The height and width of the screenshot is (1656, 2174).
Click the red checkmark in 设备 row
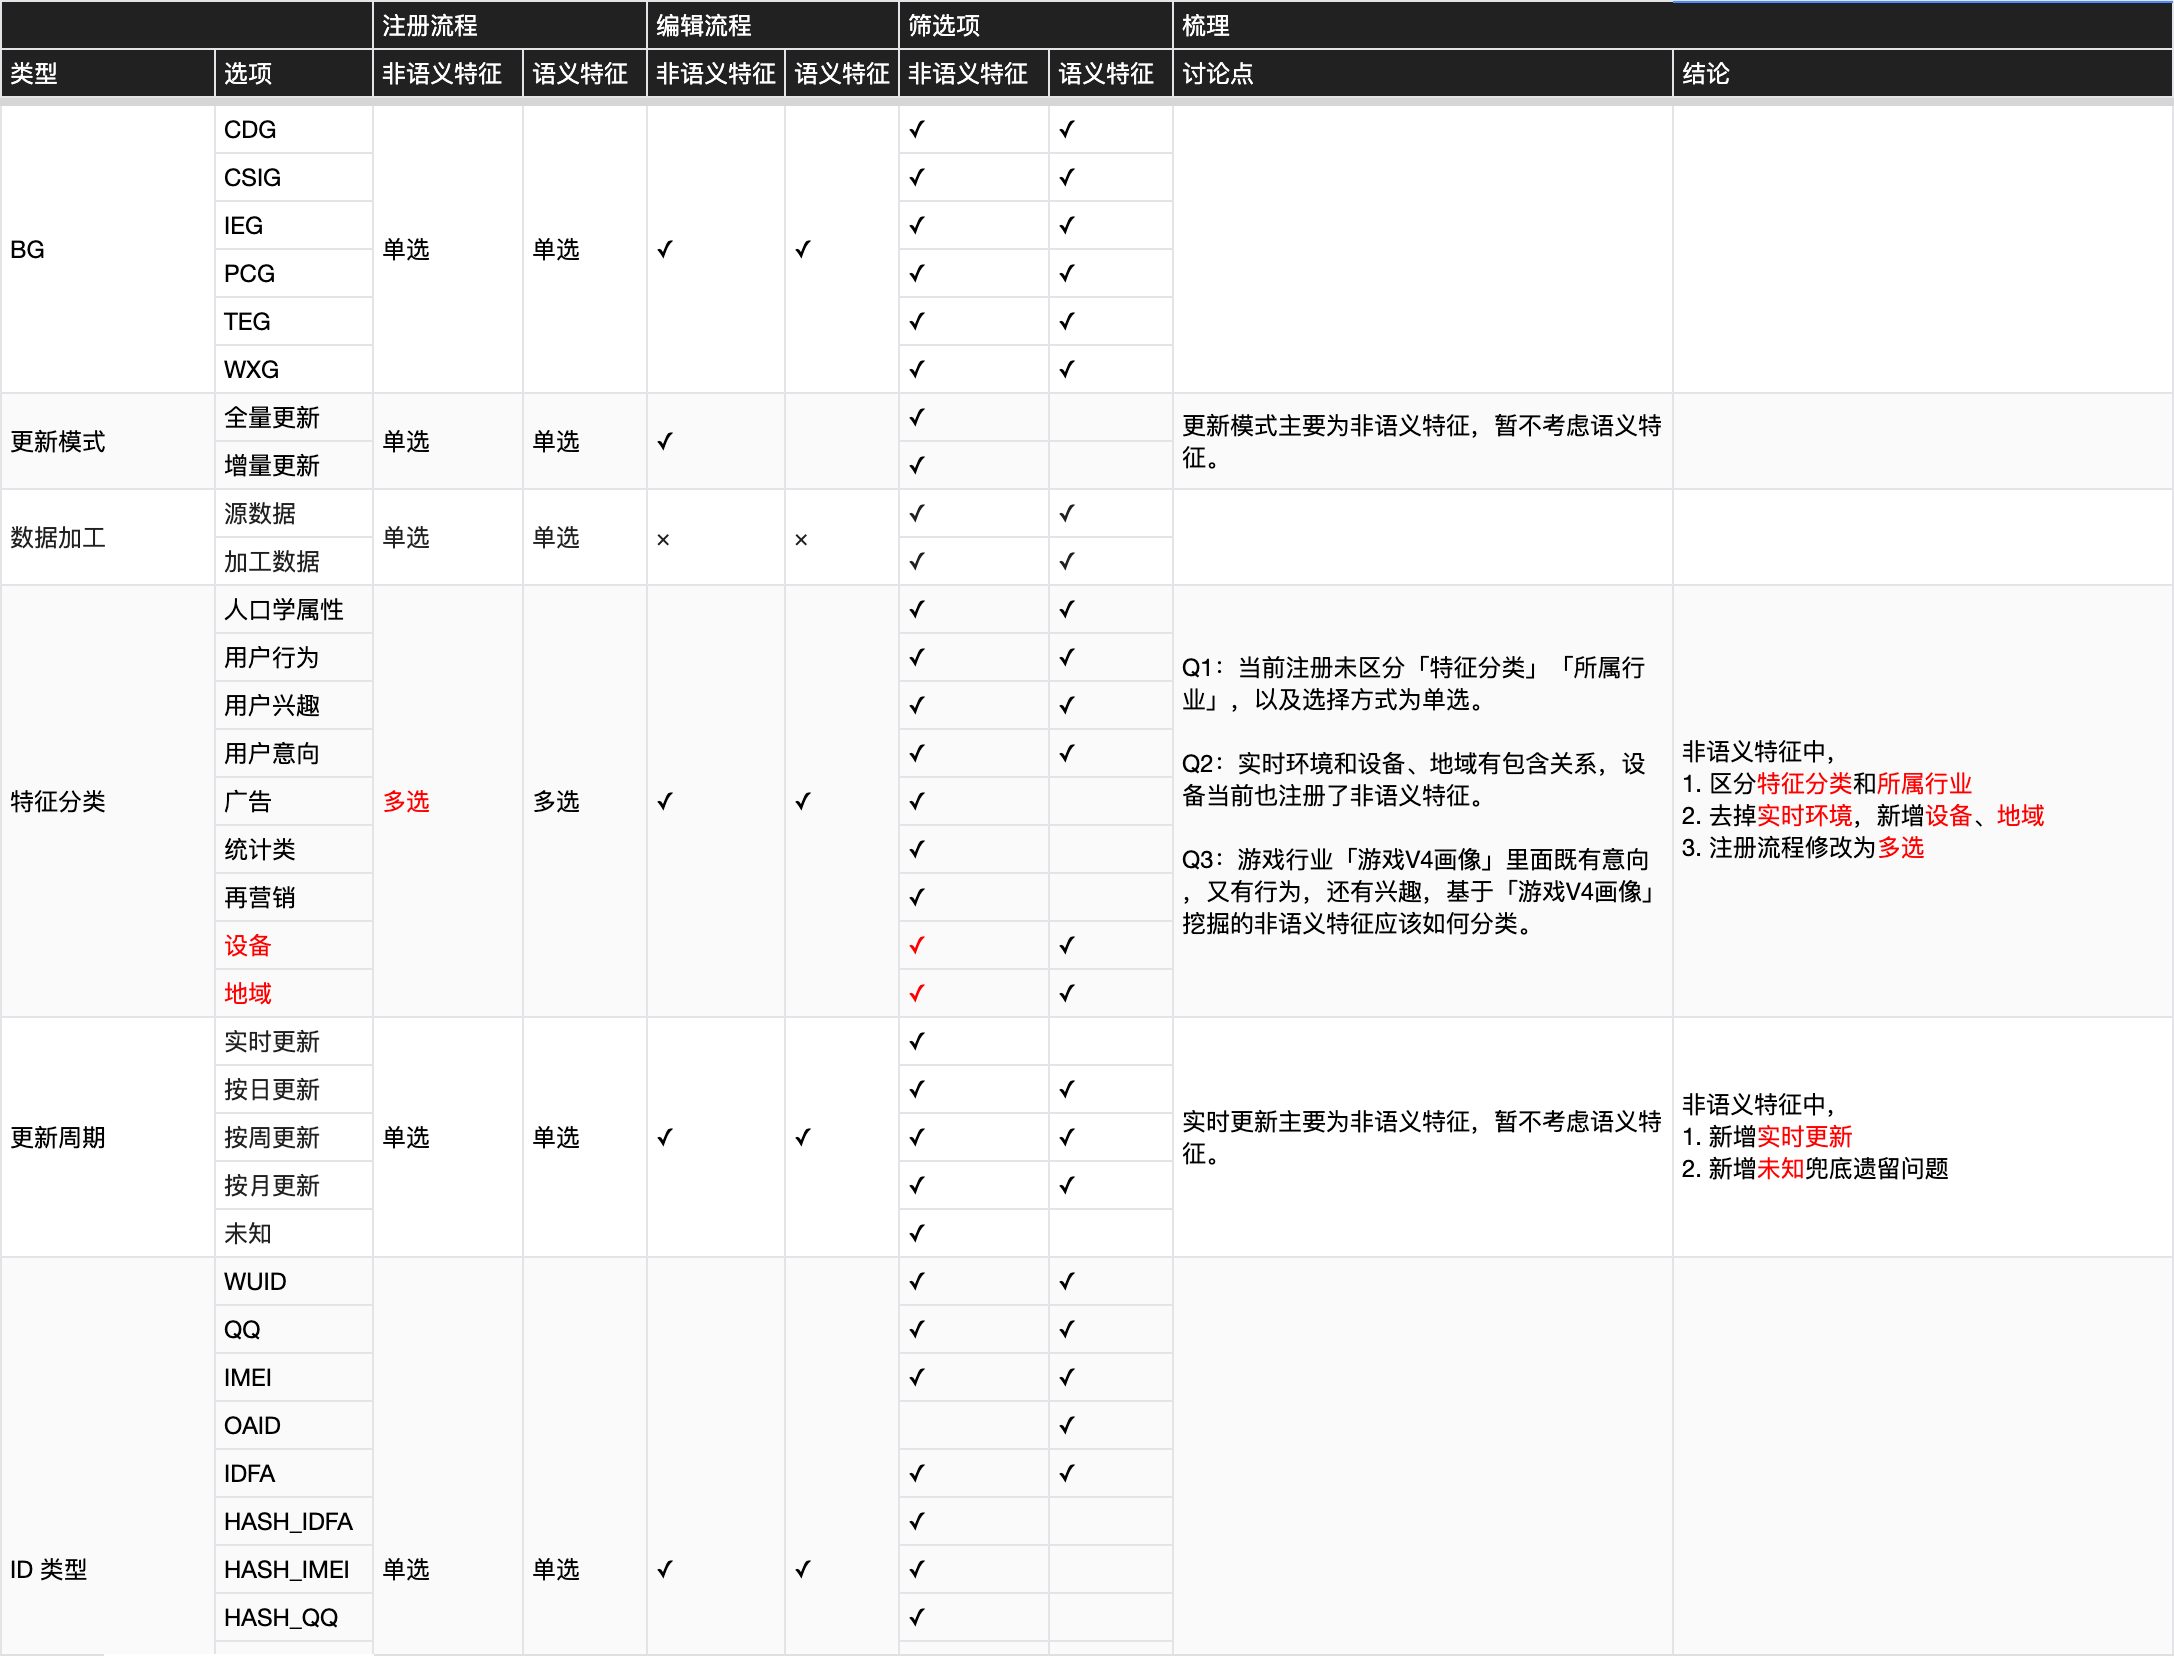click(x=917, y=945)
